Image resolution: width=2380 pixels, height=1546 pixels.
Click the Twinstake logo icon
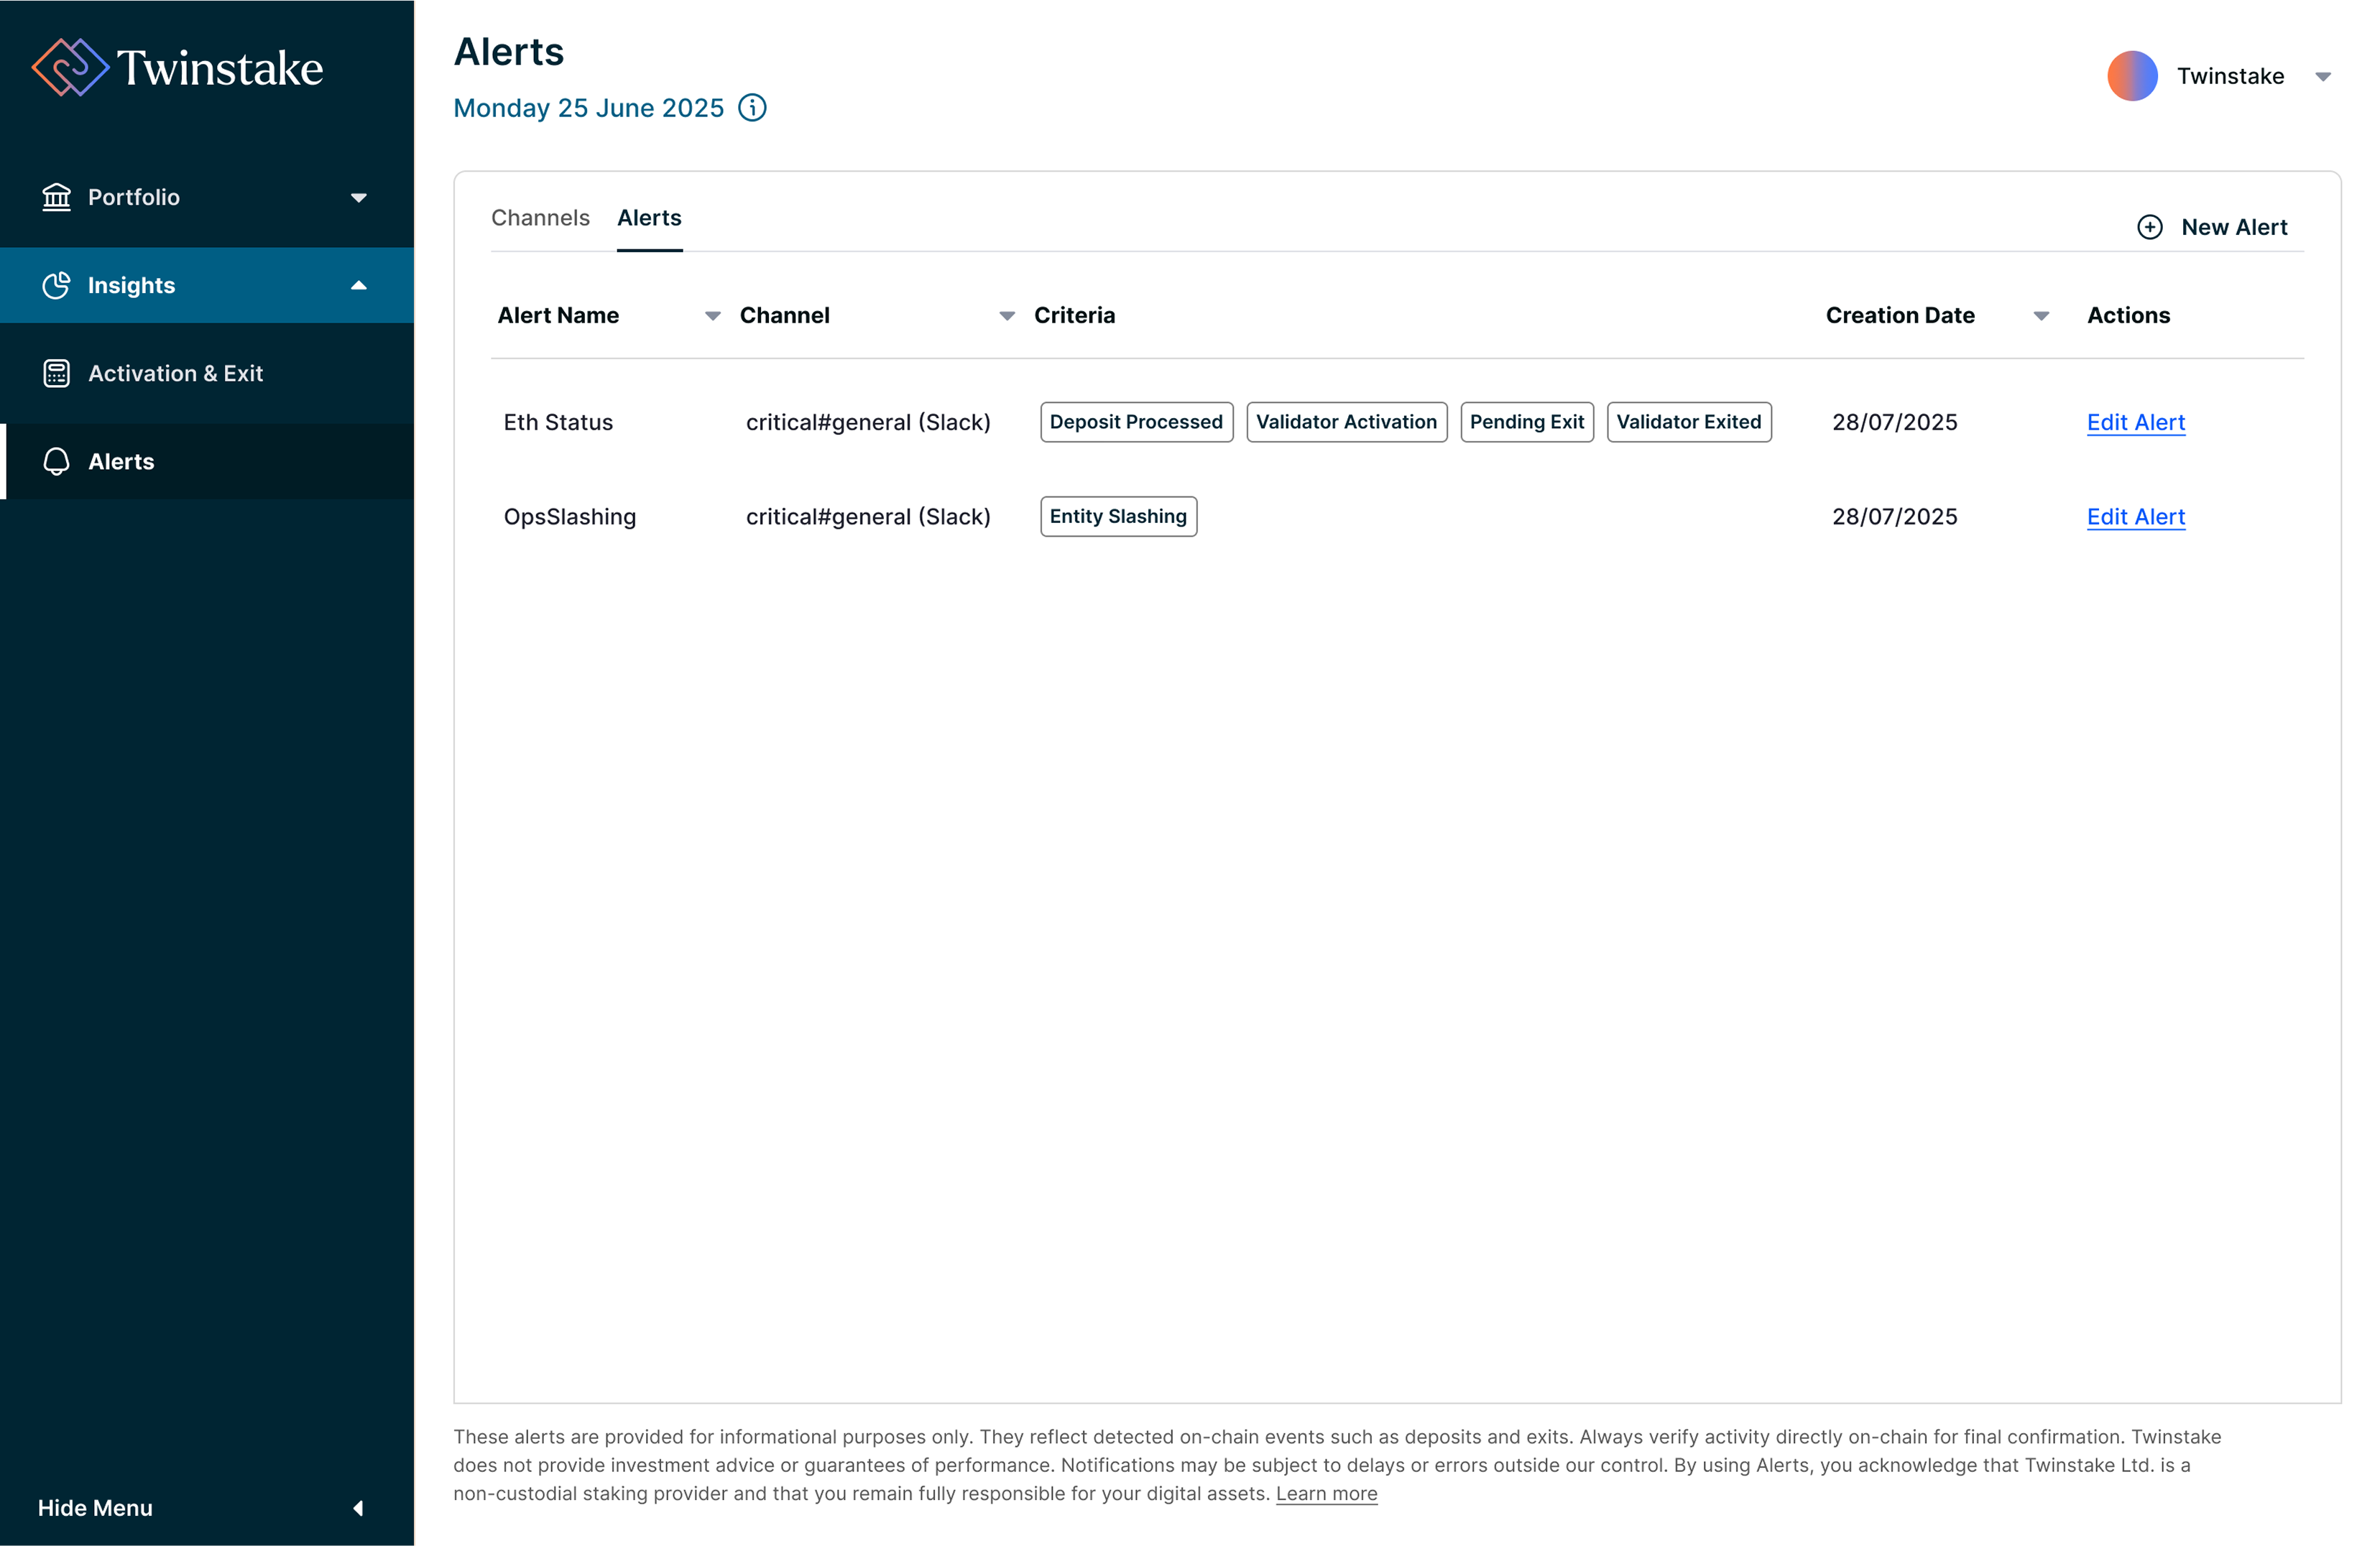(70, 68)
